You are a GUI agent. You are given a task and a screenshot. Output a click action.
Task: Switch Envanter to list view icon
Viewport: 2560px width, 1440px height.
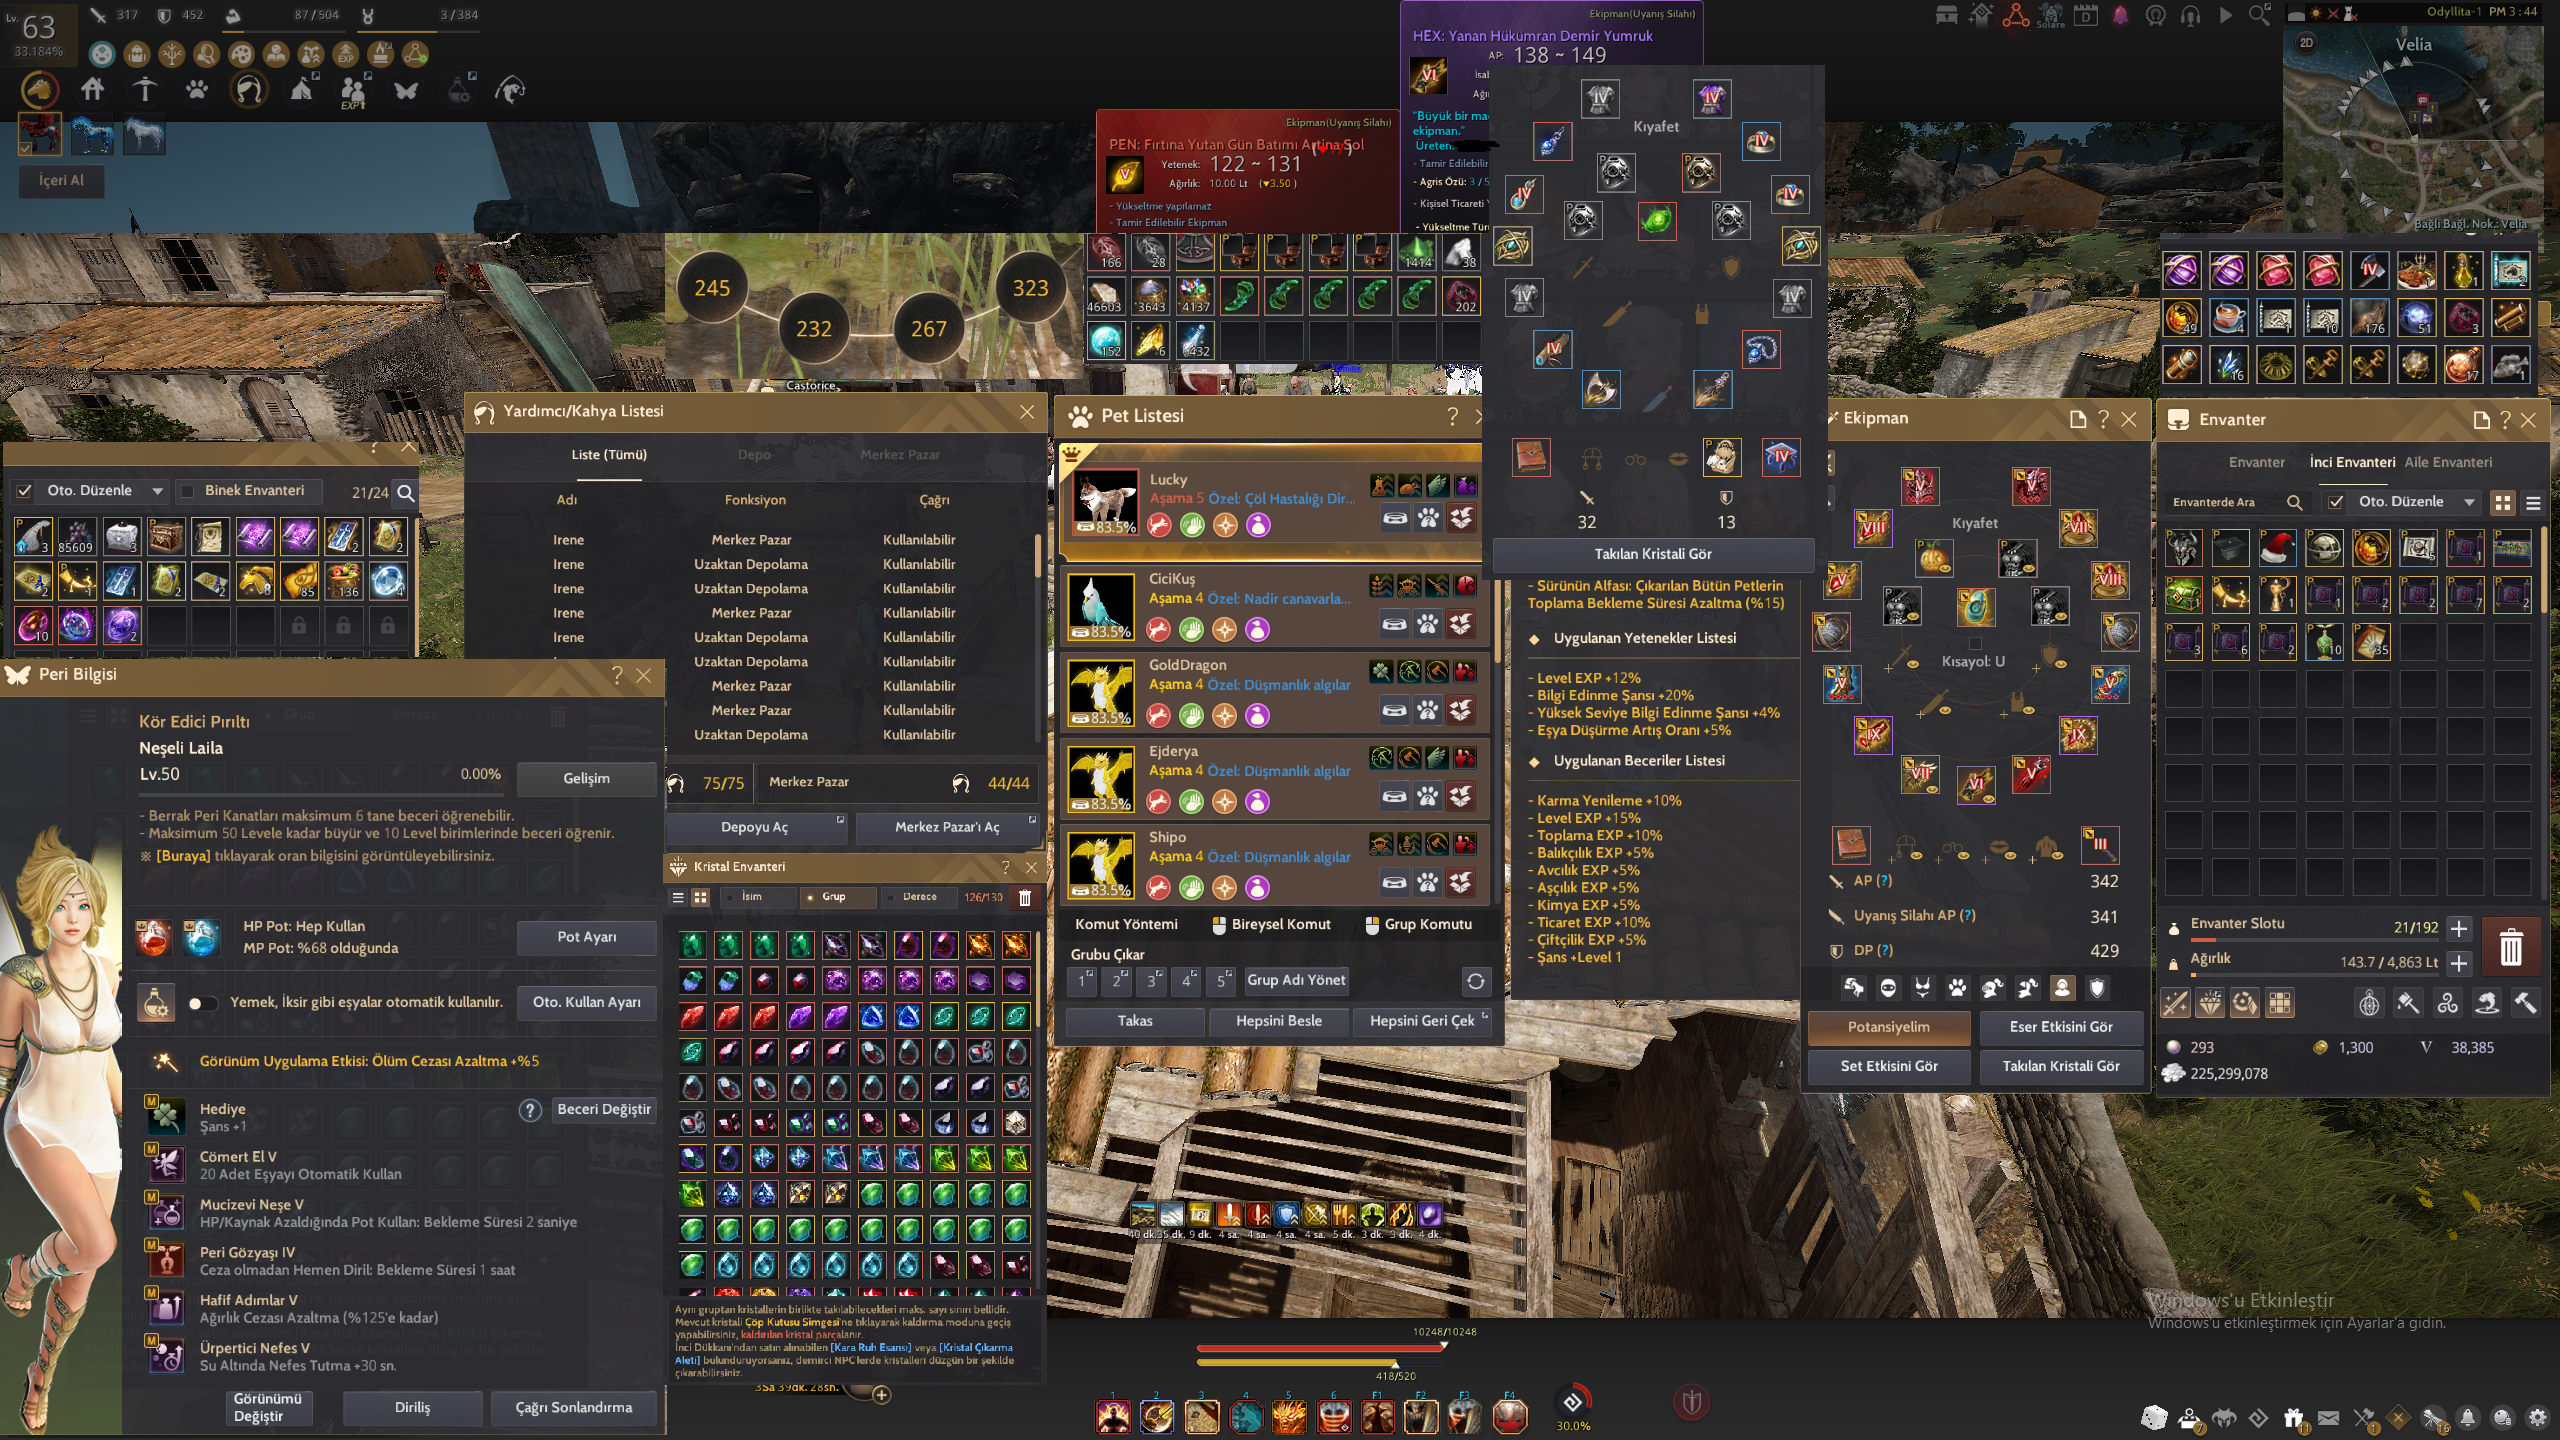coord(2533,503)
